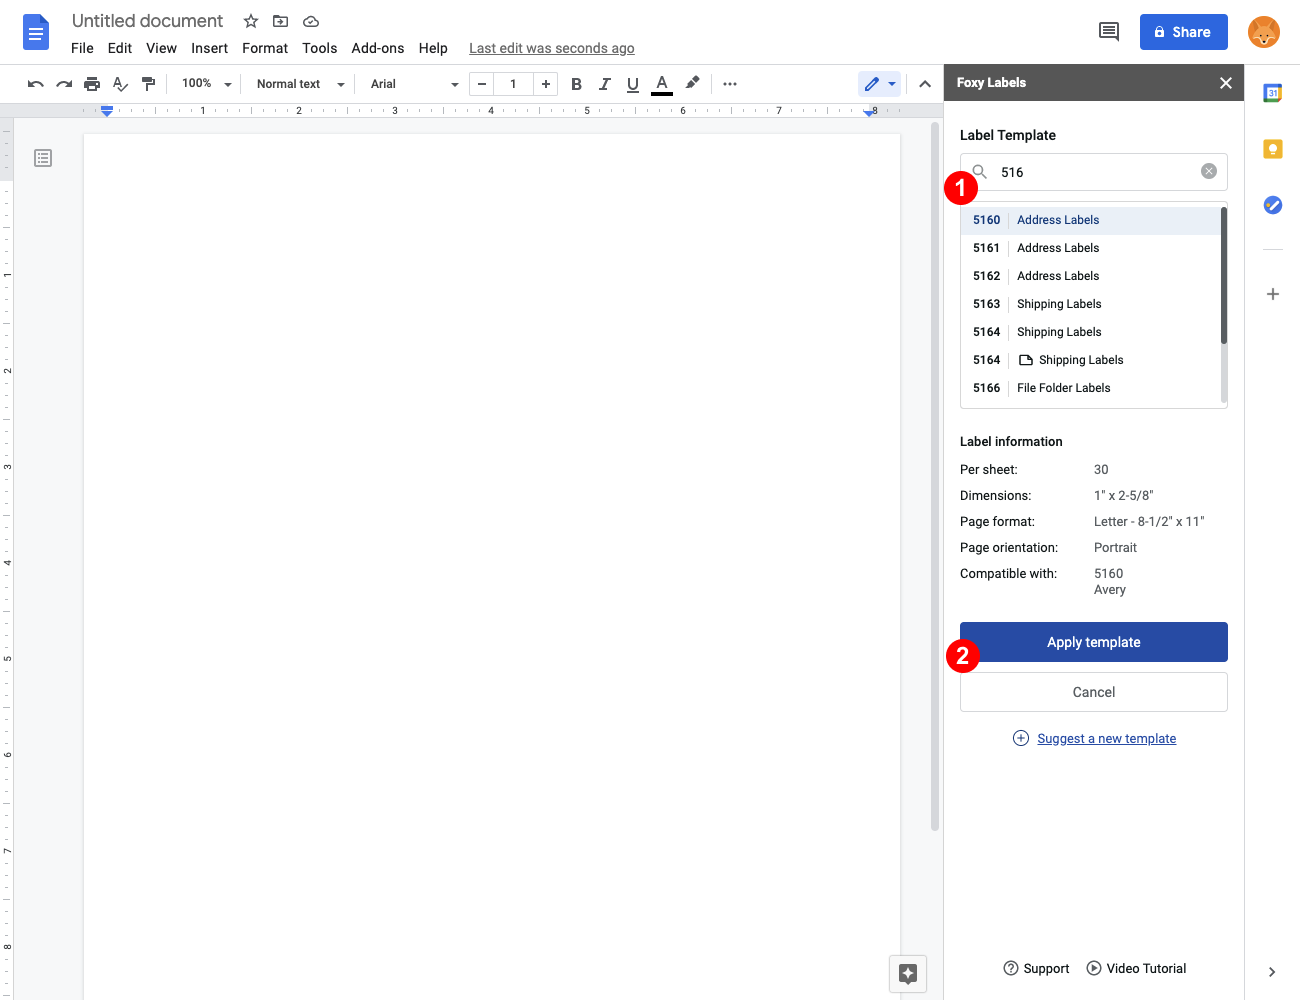Open Google Calendar from the side panel
The width and height of the screenshot is (1300, 1000).
[1272, 92]
